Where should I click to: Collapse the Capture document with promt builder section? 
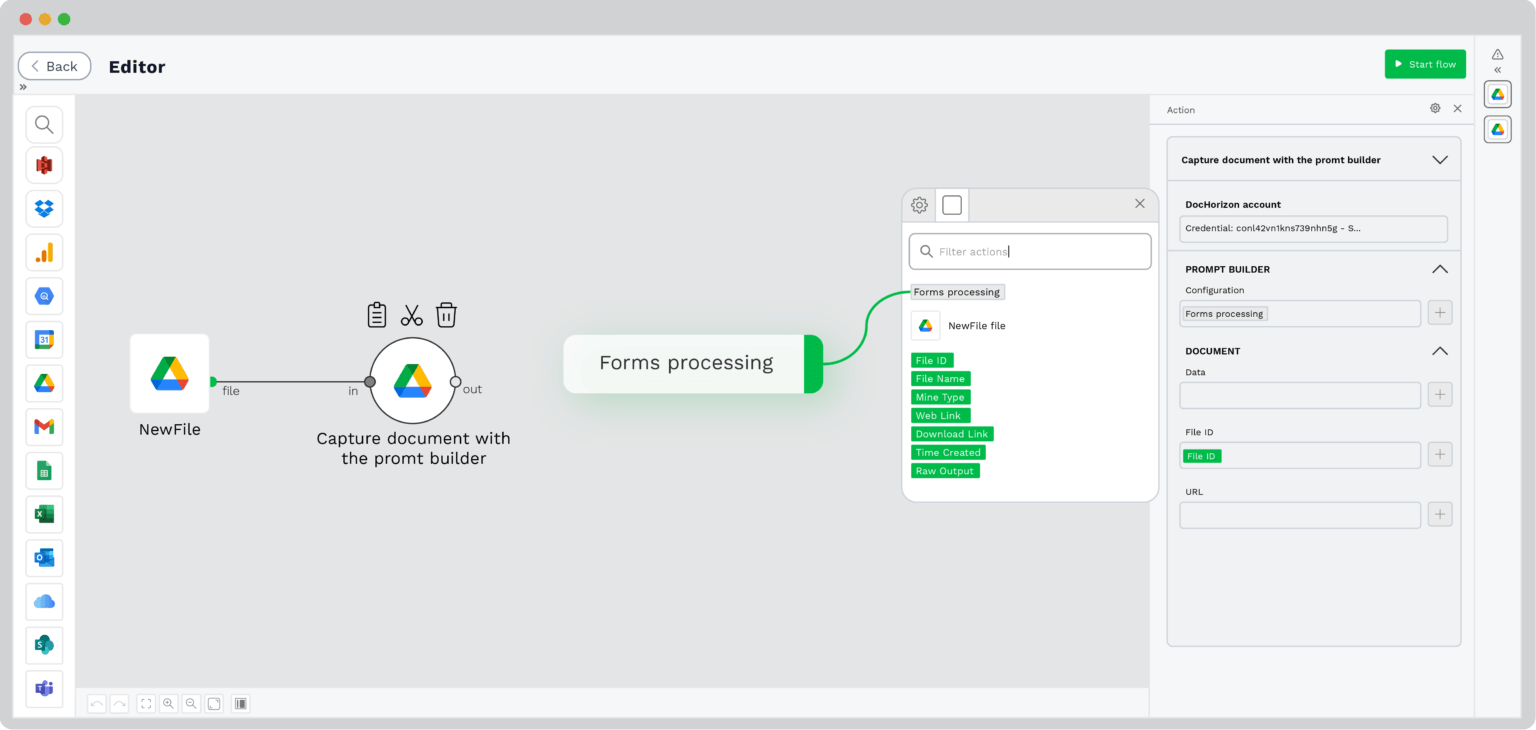click(x=1440, y=159)
